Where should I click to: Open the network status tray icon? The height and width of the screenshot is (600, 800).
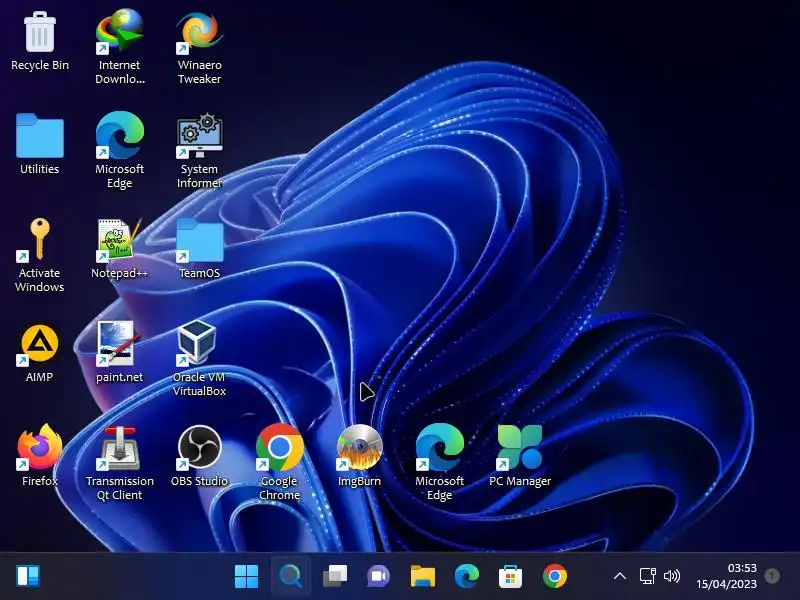648,577
